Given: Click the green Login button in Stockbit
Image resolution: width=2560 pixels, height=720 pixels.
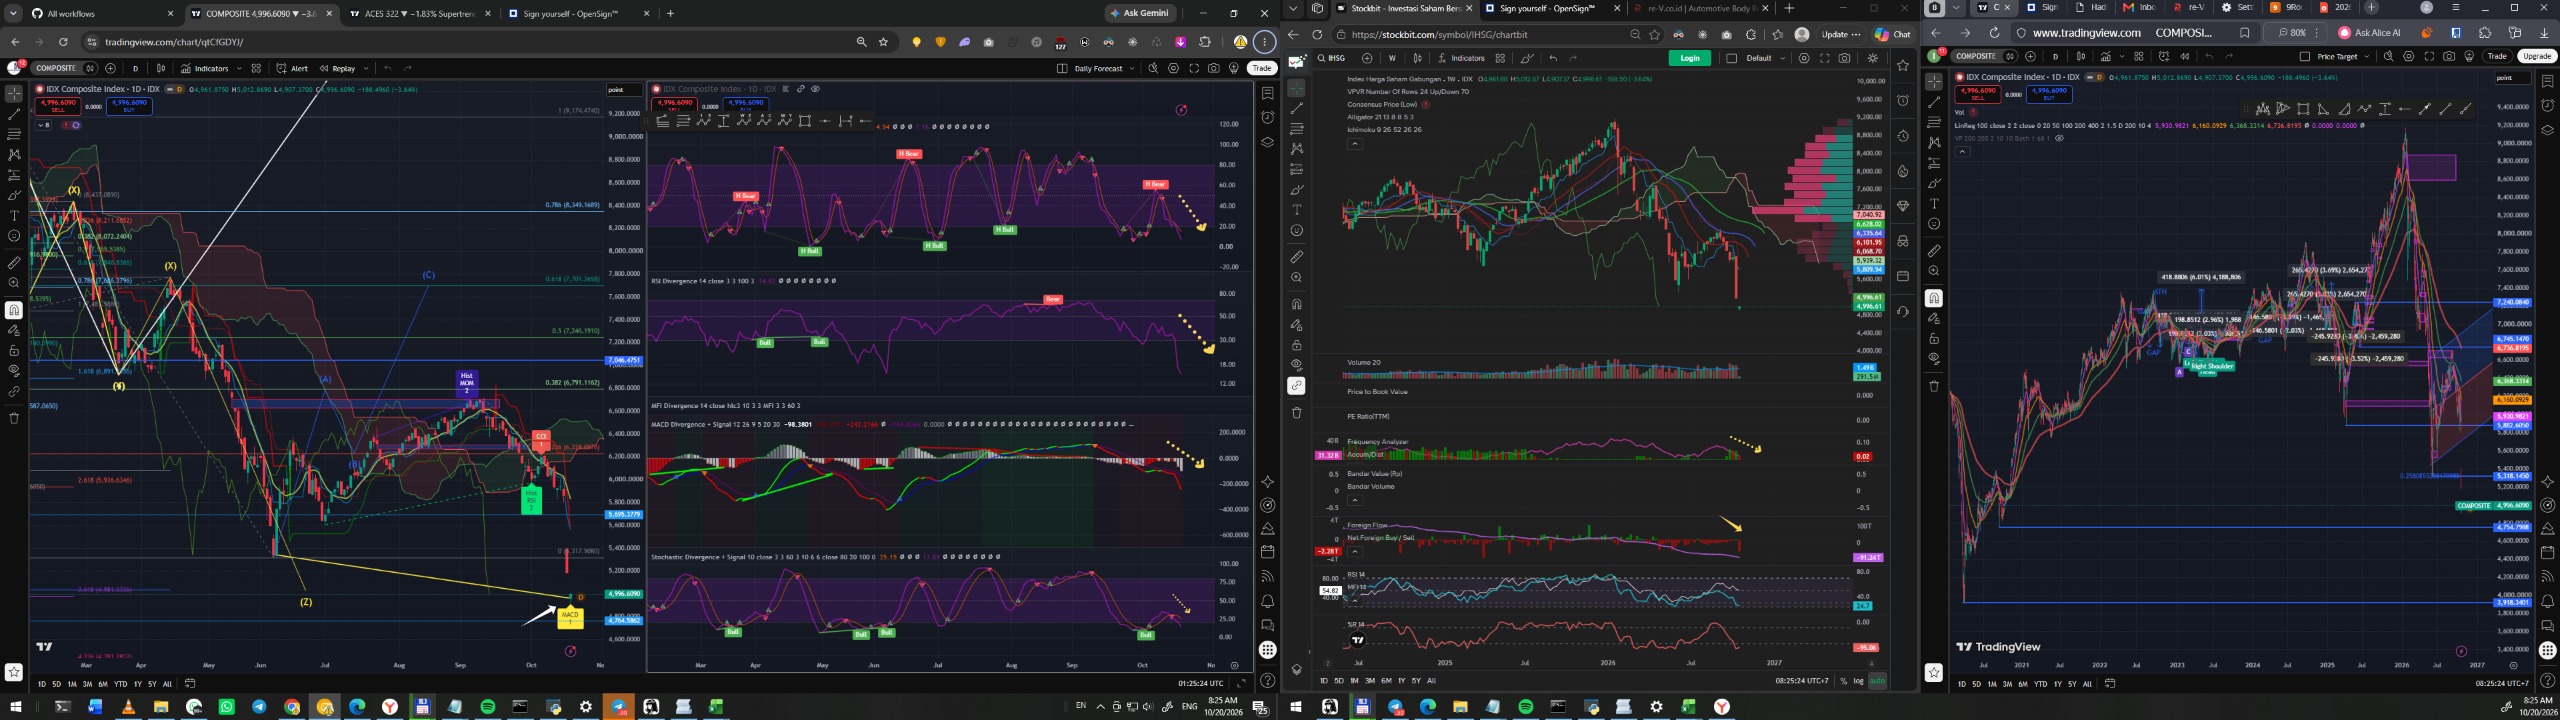Looking at the screenshot, I should [x=1690, y=58].
